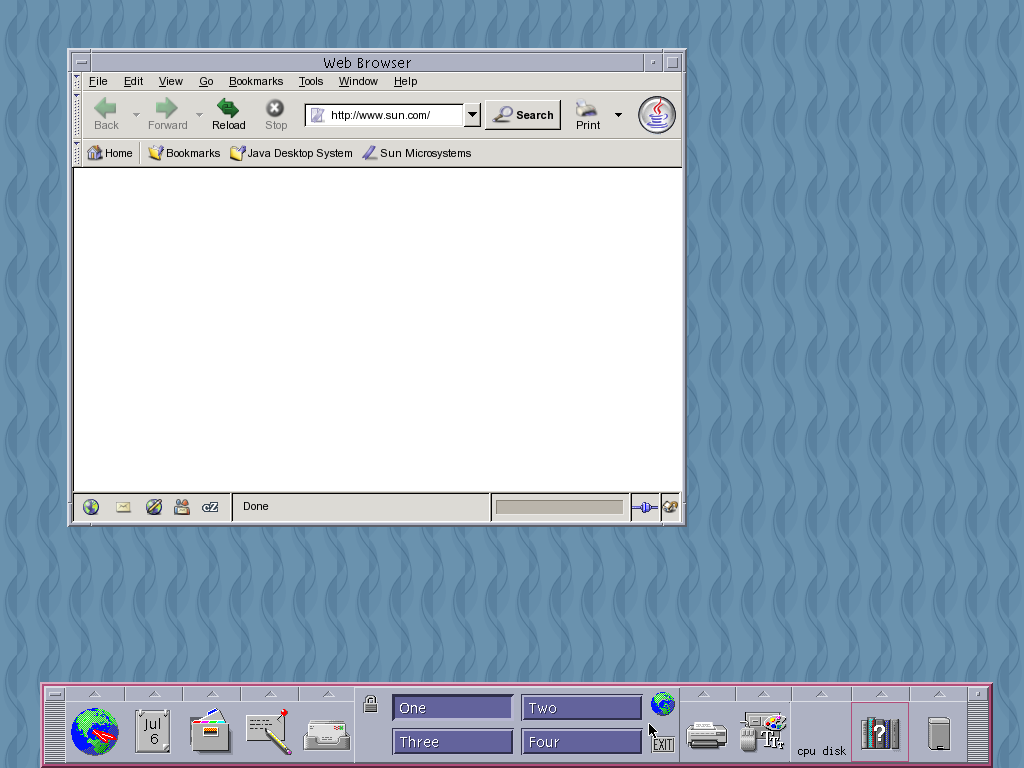
Task: Open Mail via the status bar envelope icon
Action: click(123, 507)
